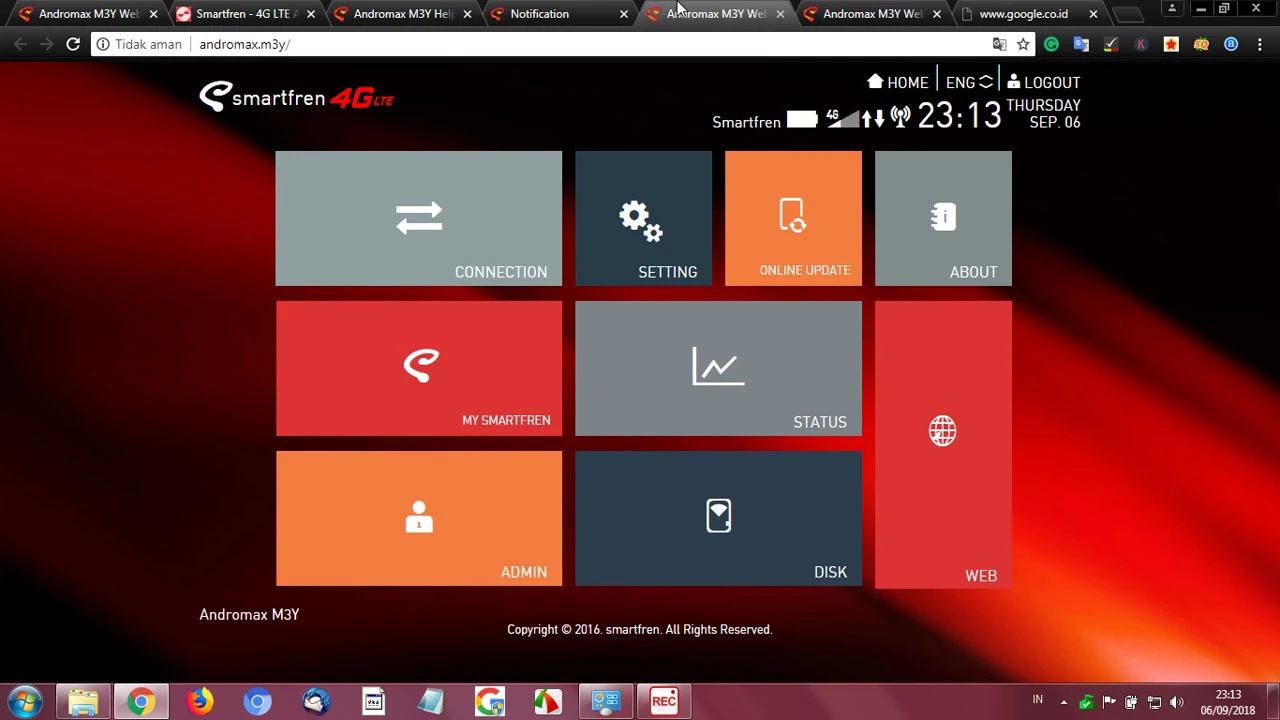Open the checkmark extension icon
The image size is (1280, 720).
click(x=1111, y=44)
